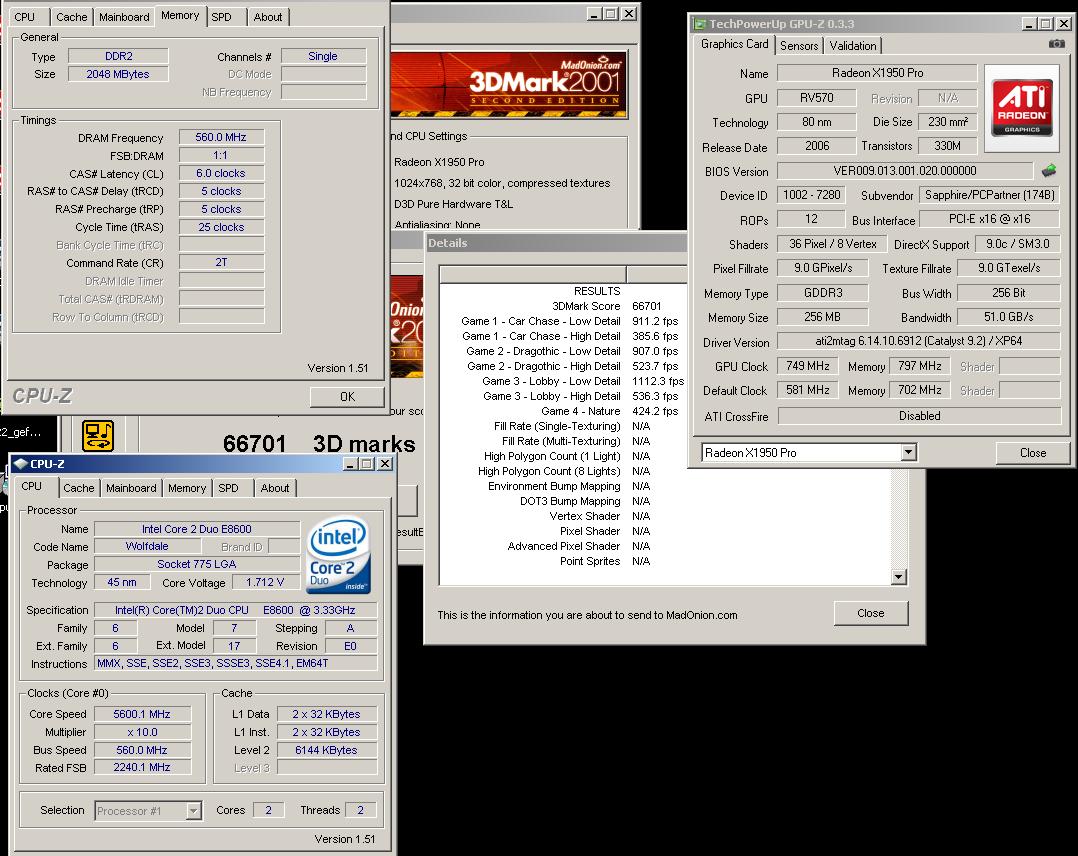Open the Radeon X1950 Pro card dropdown

tap(909, 452)
